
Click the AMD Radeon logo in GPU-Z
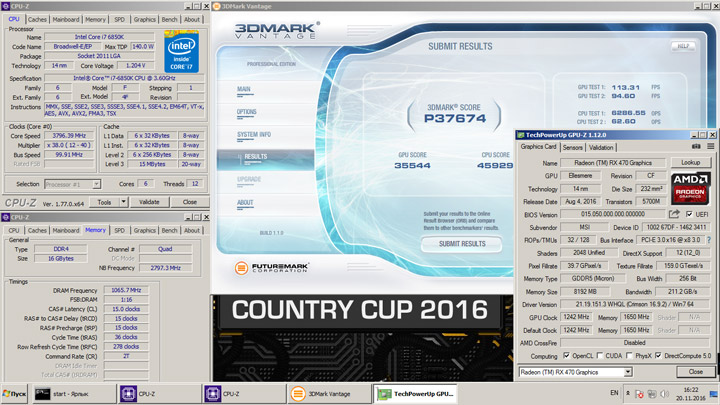tap(690, 188)
